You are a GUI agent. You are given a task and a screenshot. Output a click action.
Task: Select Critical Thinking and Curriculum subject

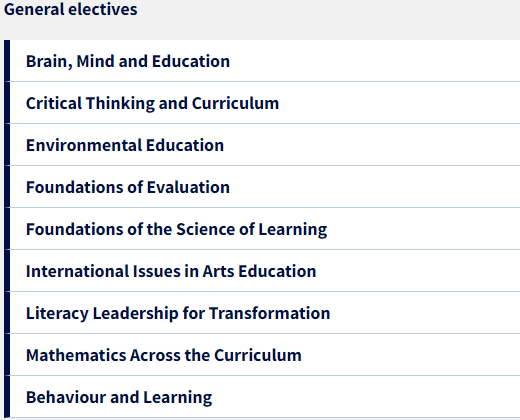(152, 103)
